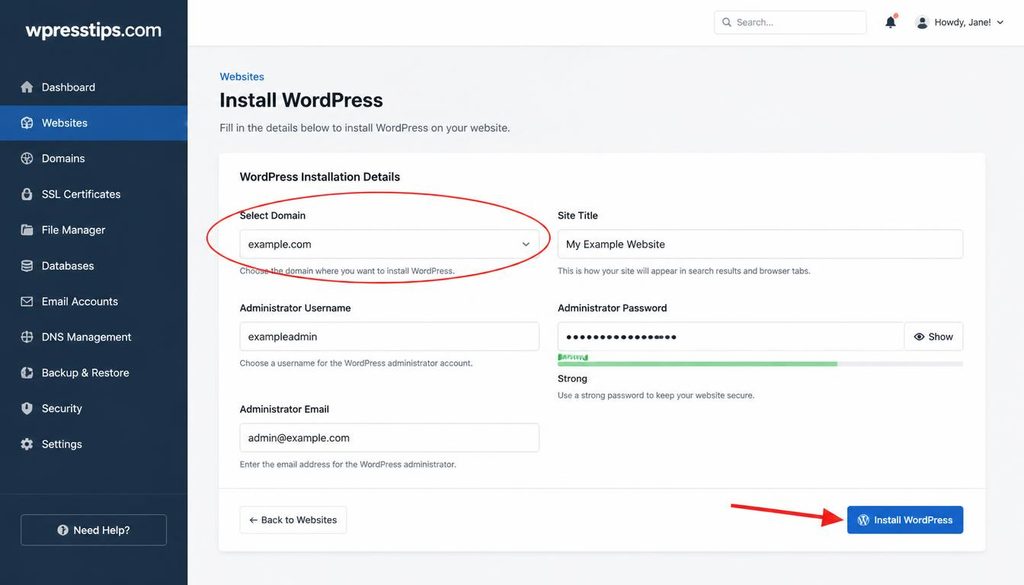Viewport: 1024px width, 585px height.
Task: Click the Need Help? button
Action: (x=93, y=530)
